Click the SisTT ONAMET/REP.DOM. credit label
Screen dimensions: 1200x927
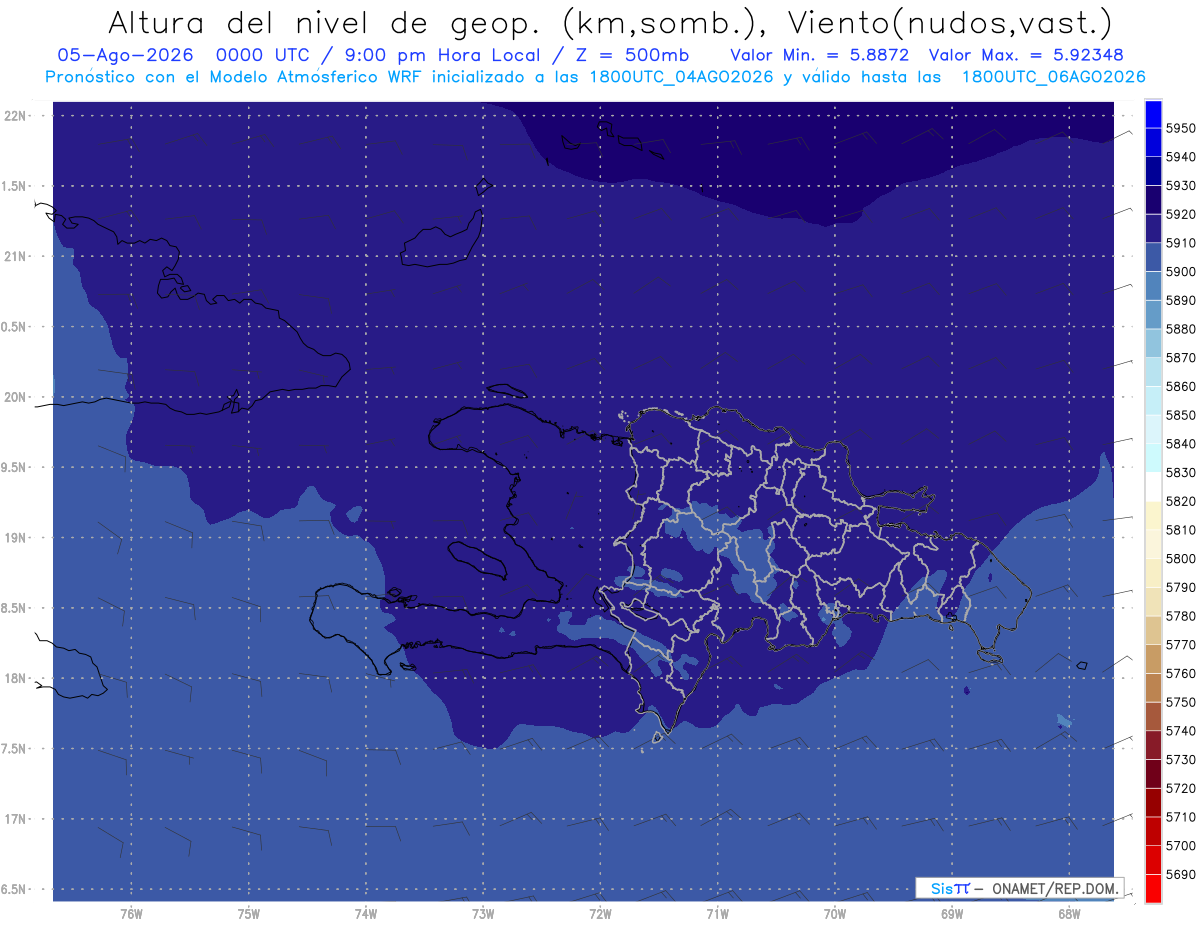(x=1019, y=888)
